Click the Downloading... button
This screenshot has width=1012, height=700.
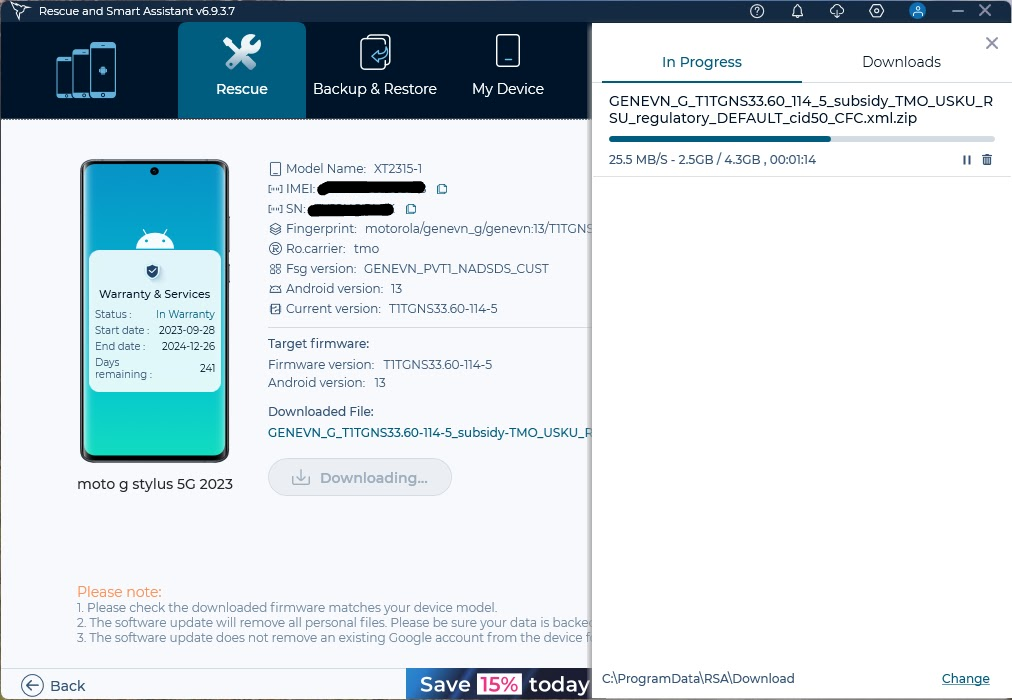pyautogui.click(x=359, y=477)
